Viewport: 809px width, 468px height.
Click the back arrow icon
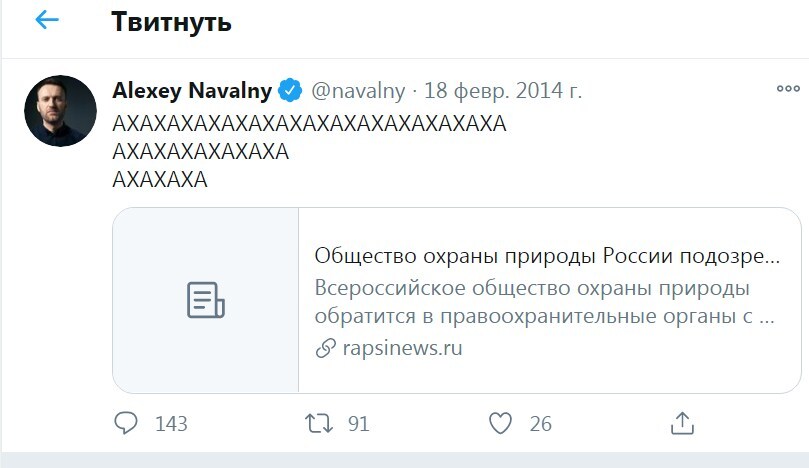point(47,21)
